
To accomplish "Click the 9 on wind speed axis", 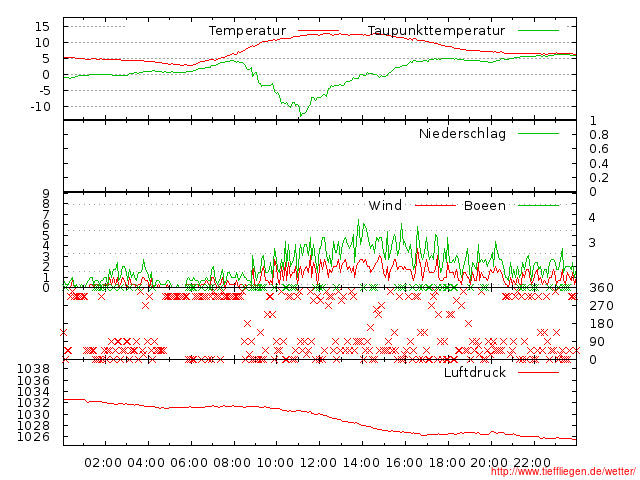I will click(46, 194).
